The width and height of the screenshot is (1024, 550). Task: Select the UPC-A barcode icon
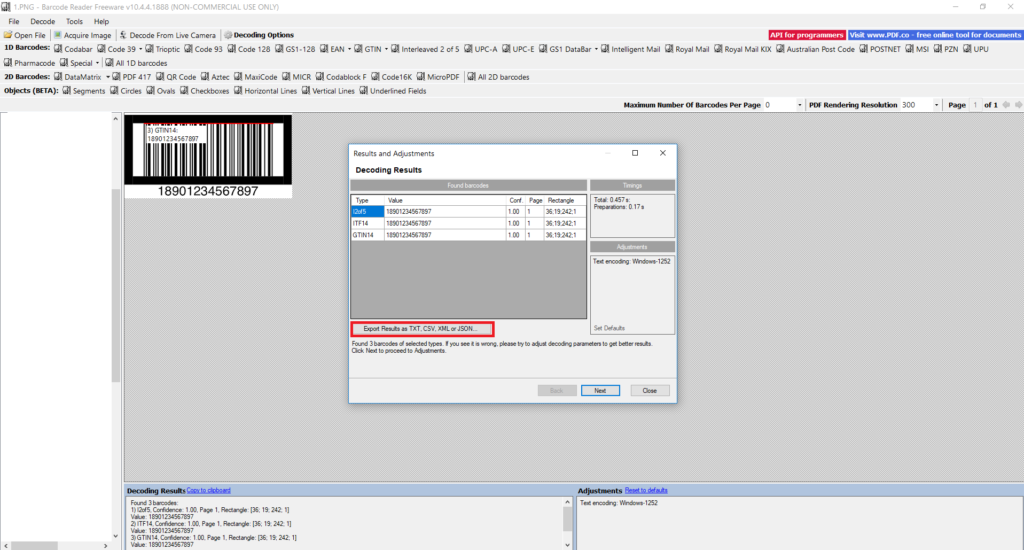[x=468, y=49]
